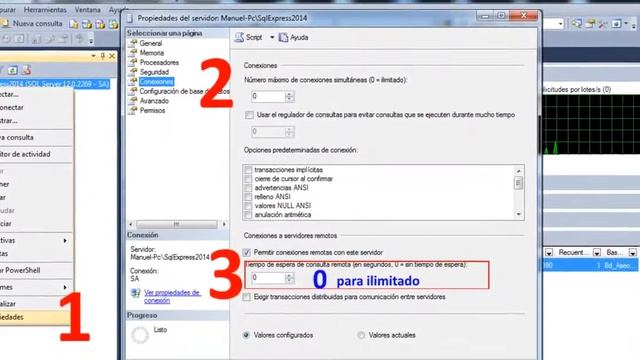Select the highlighted SQL Server 12.0.2269 node
The image size is (640, 360).
click(x=55, y=84)
